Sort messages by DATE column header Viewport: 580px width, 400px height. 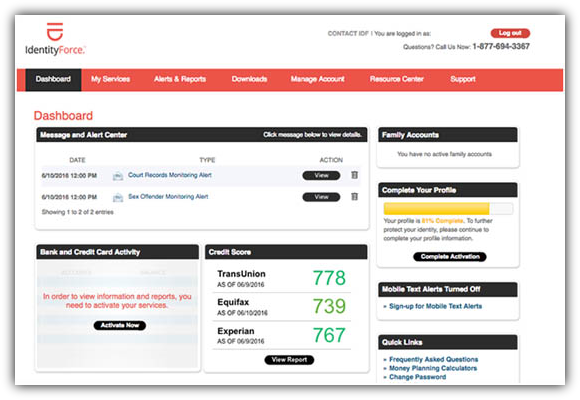pos(77,160)
